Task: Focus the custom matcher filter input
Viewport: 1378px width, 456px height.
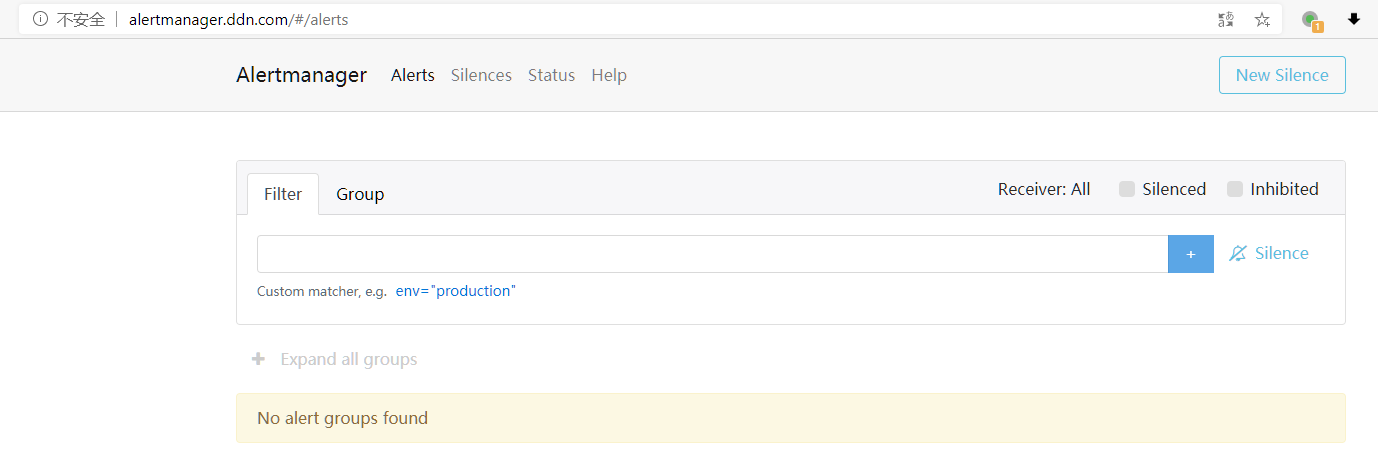Action: pyautogui.click(x=712, y=254)
